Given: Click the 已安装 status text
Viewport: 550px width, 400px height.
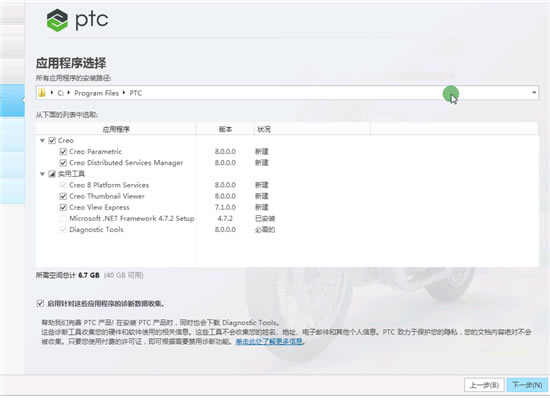Looking at the screenshot, I should click(x=265, y=219).
